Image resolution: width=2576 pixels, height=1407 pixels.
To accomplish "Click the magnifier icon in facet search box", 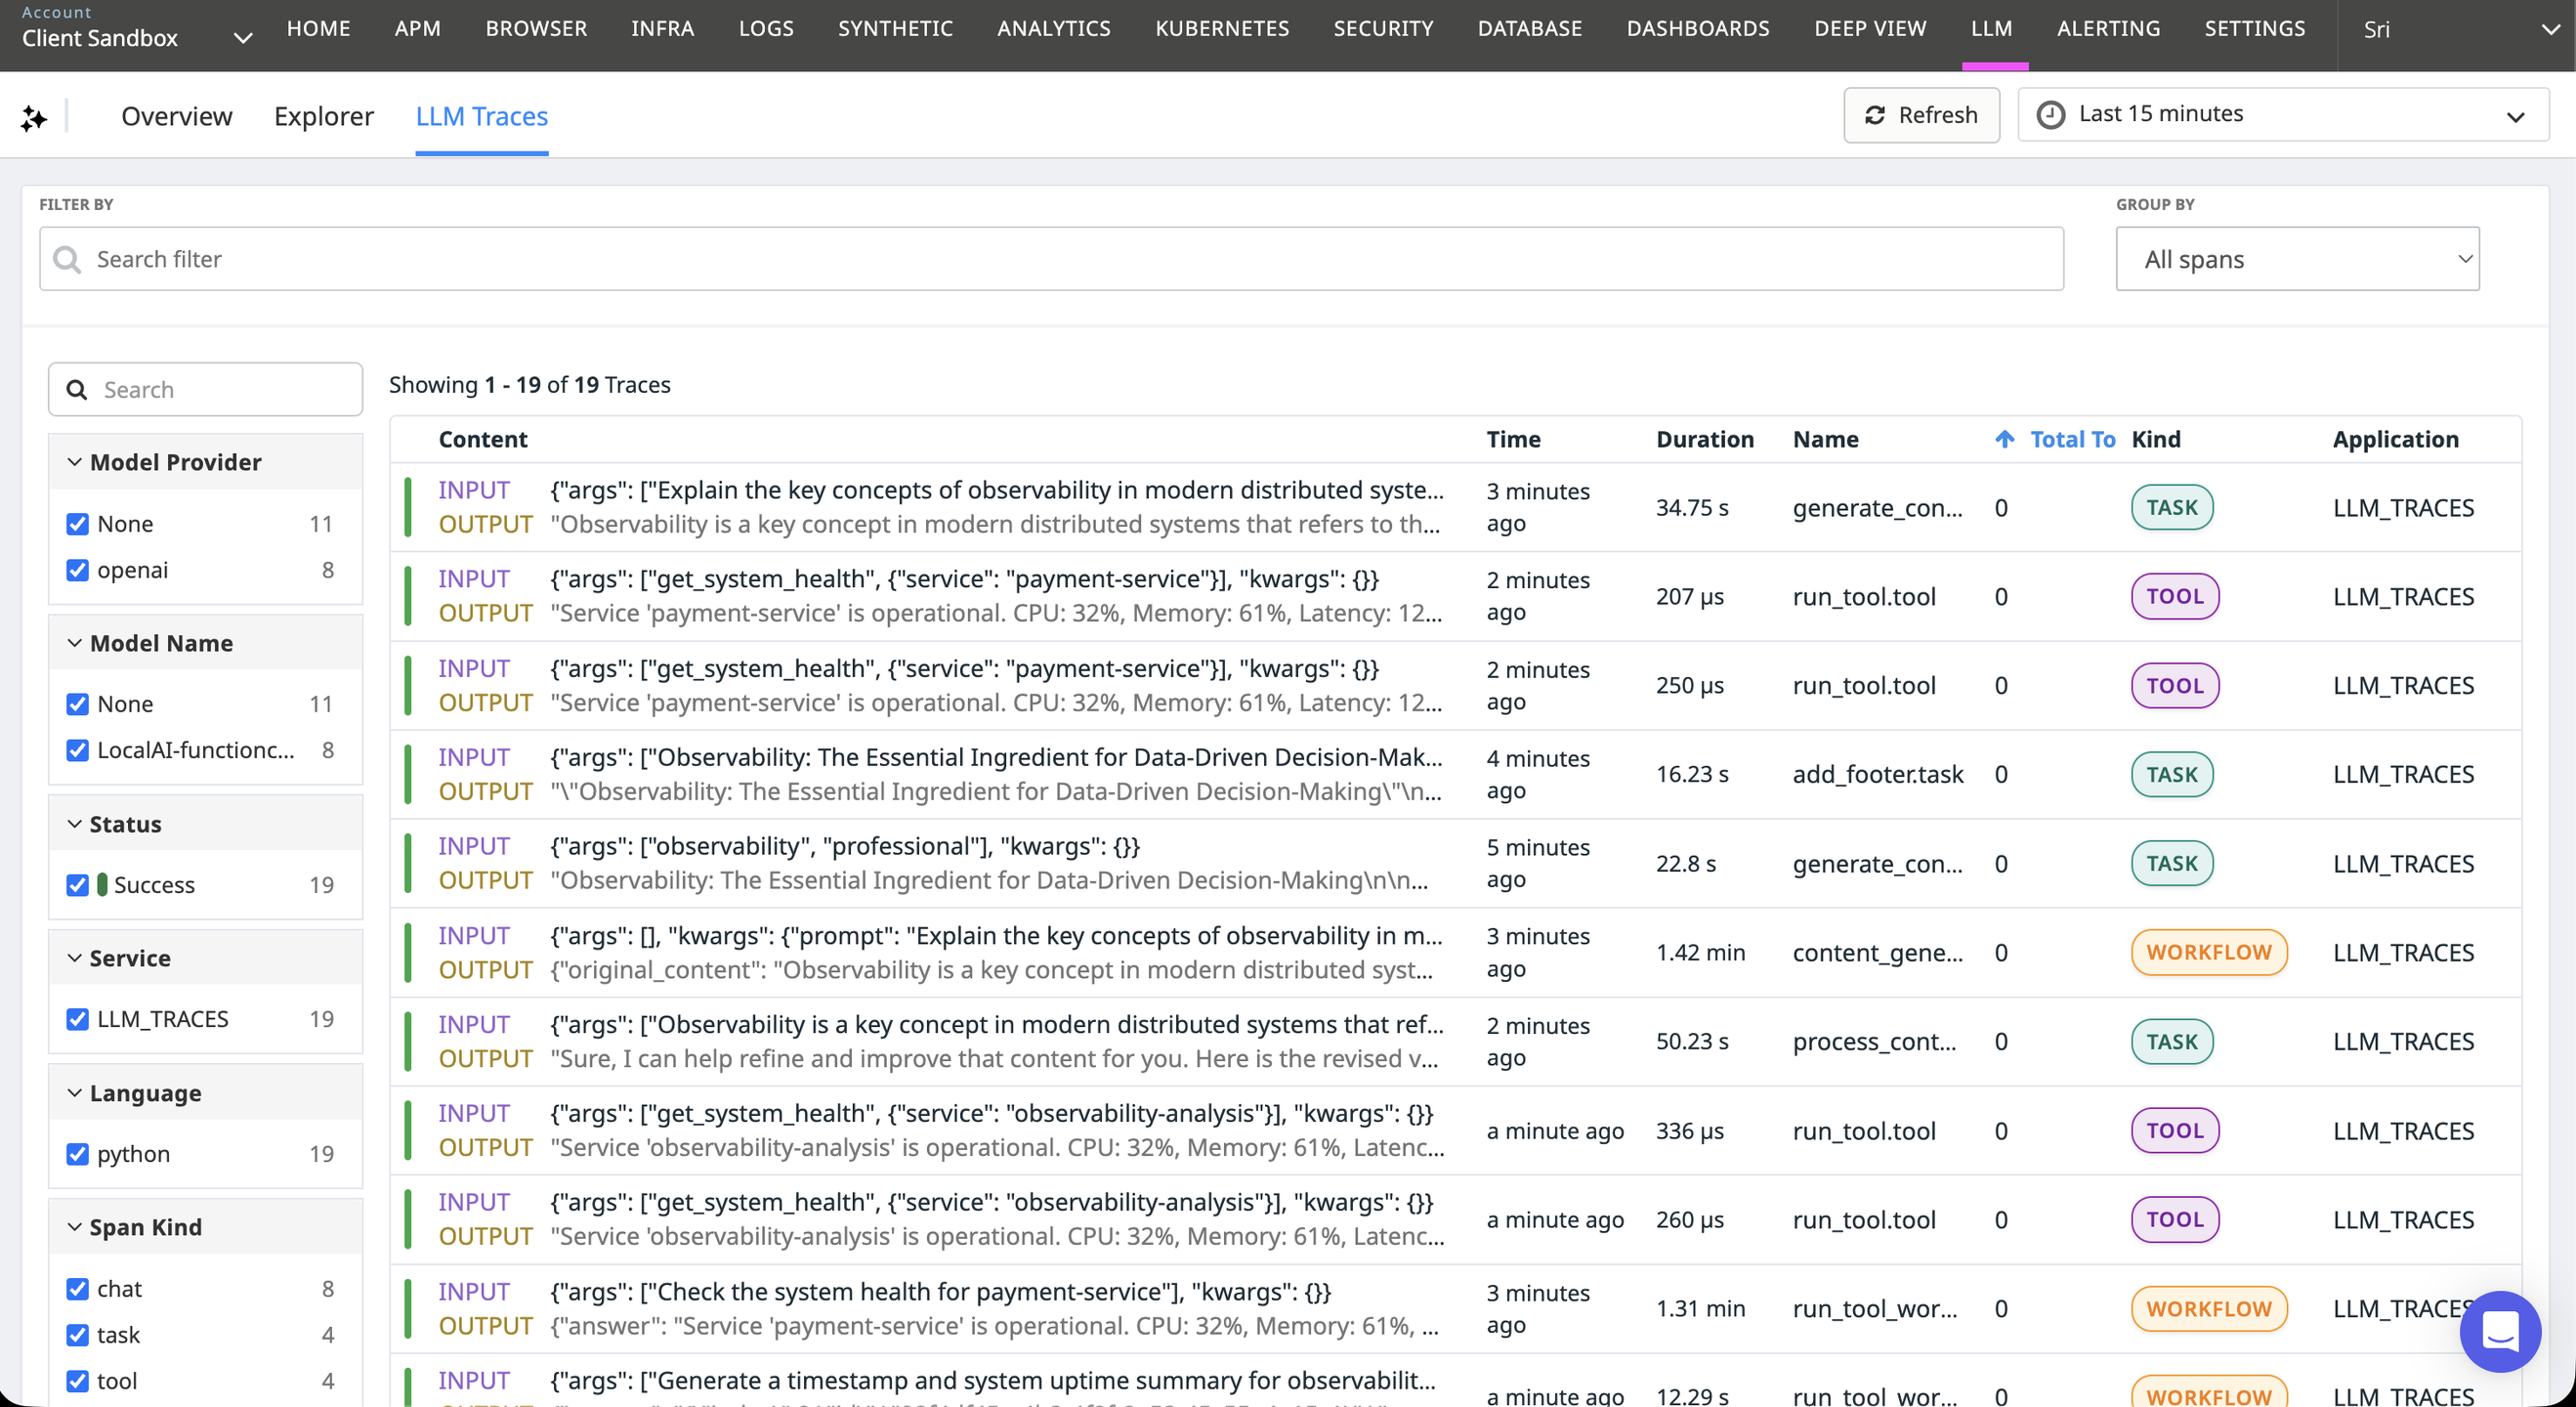I will [77, 390].
